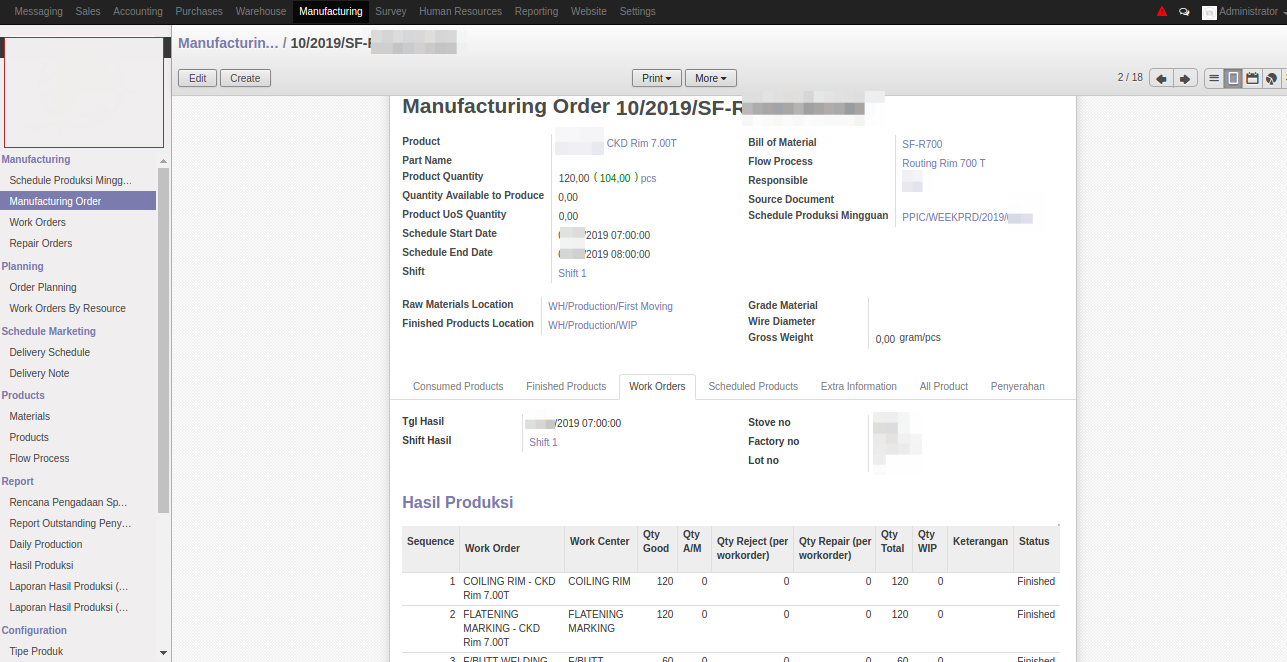Click the red warning triangle icon
Image resolution: width=1287 pixels, height=662 pixels.
click(x=1161, y=12)
